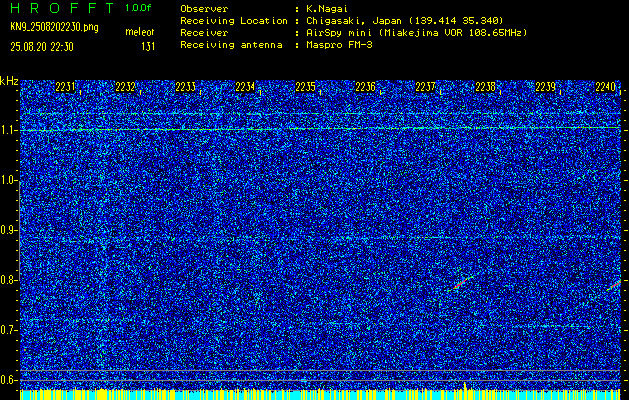This screenshot has height=400, width=629.
Task: Select the file name KN9_2508202230.png
Action: [x=54, y=27]
